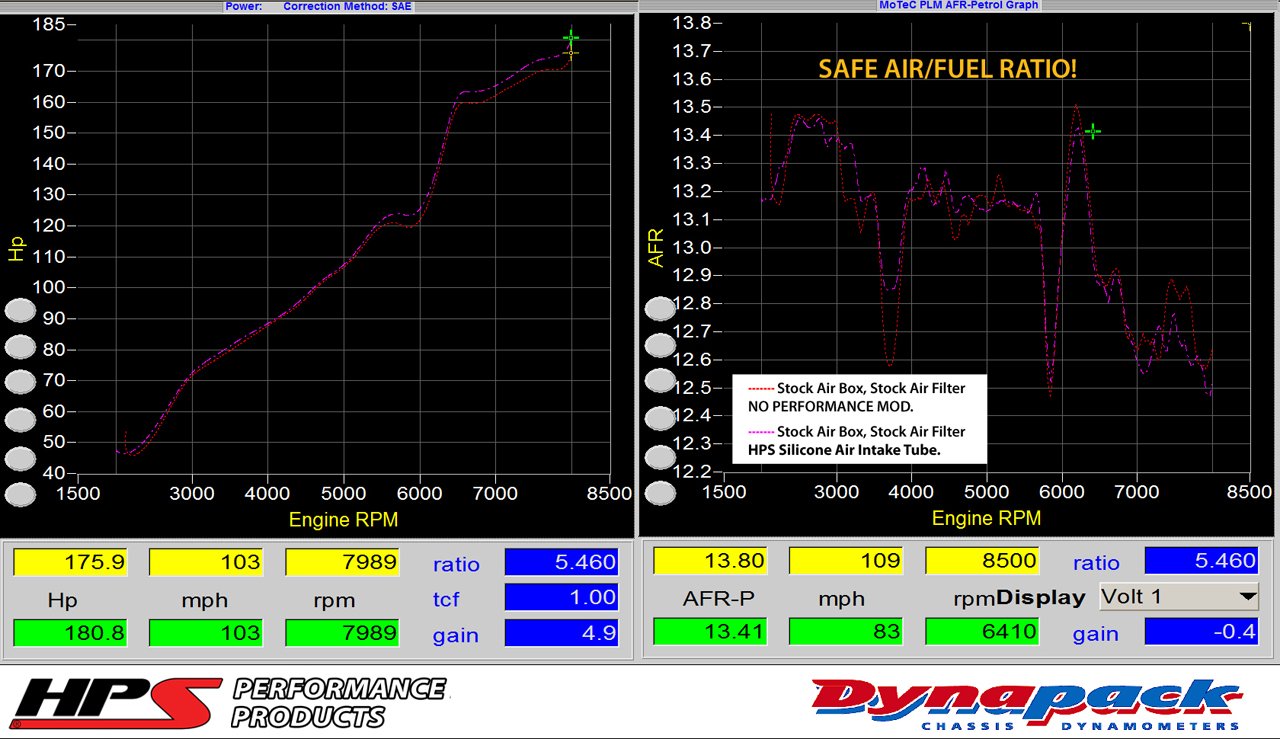The image size is (1280, 739).
Task: Click the top oval button beside the Hp graph
Action: pyautogui.click(x=20, y=310)
